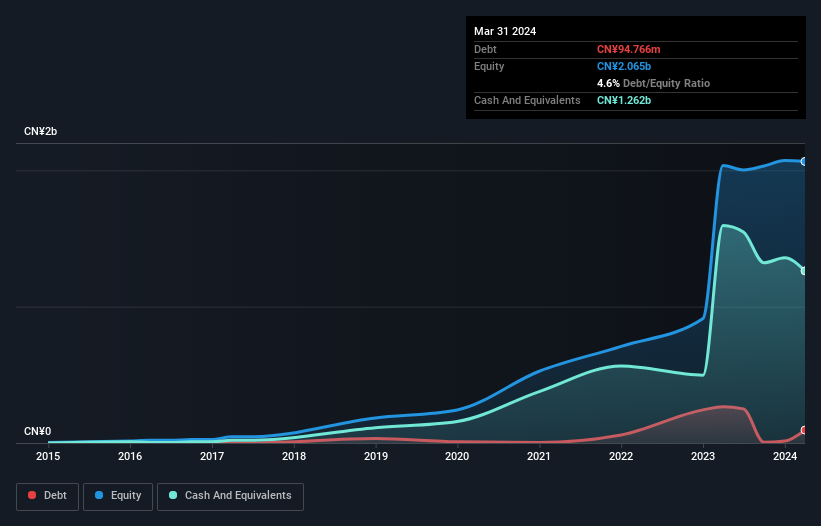This screenshot has width=821, height=526.
Task: Click the 2021 x-axis label
Action: (539, 456)
